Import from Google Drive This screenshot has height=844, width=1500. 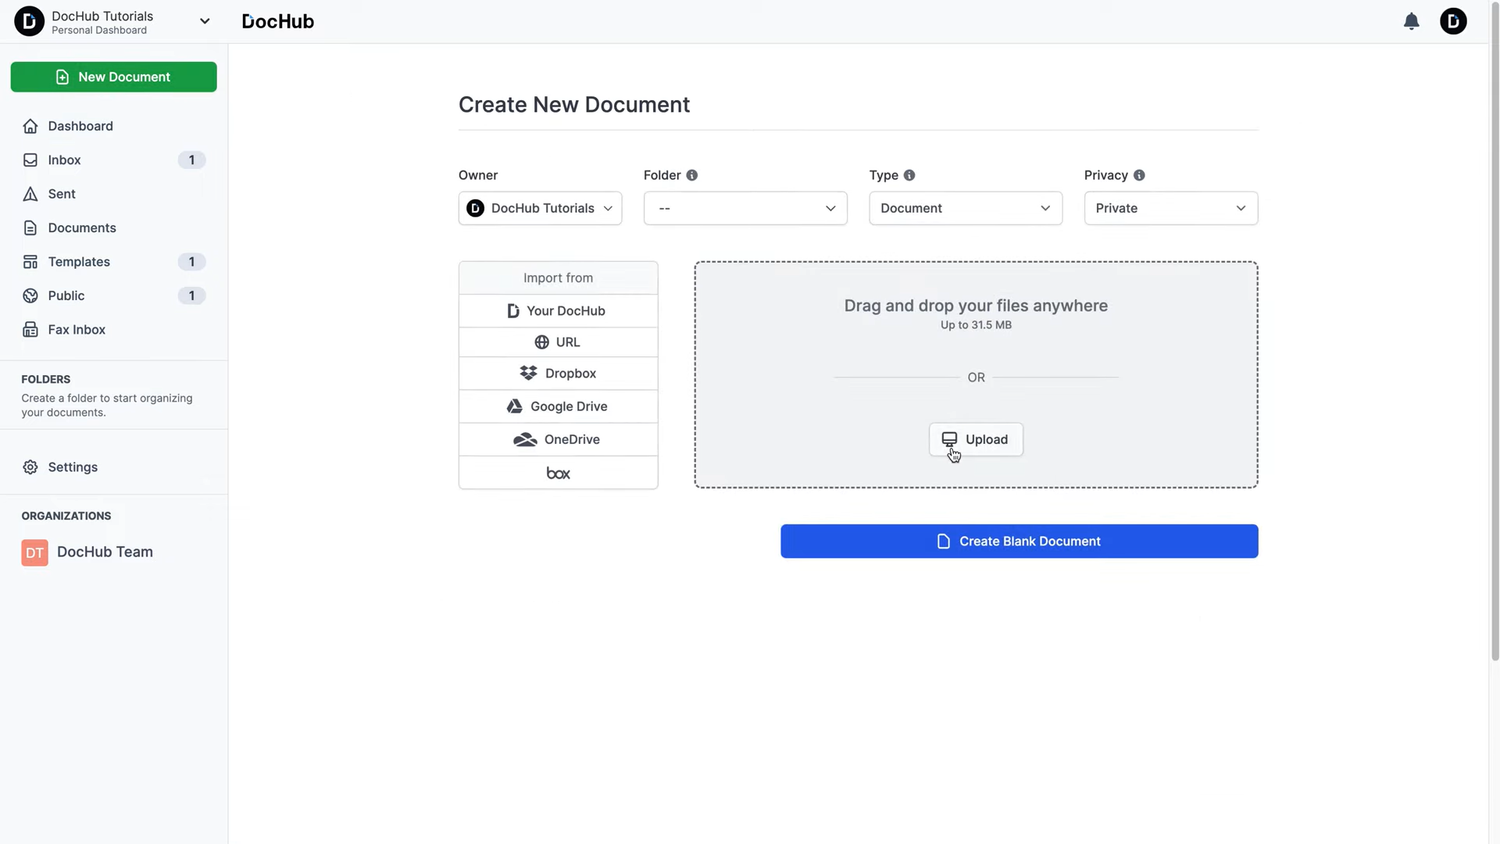click(558, 406)
